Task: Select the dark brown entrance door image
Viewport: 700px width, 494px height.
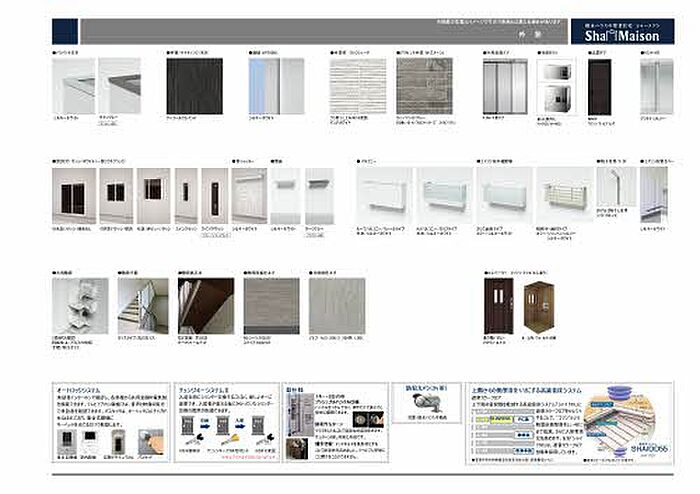Action: pyautogui.click(x=598, y=88)
